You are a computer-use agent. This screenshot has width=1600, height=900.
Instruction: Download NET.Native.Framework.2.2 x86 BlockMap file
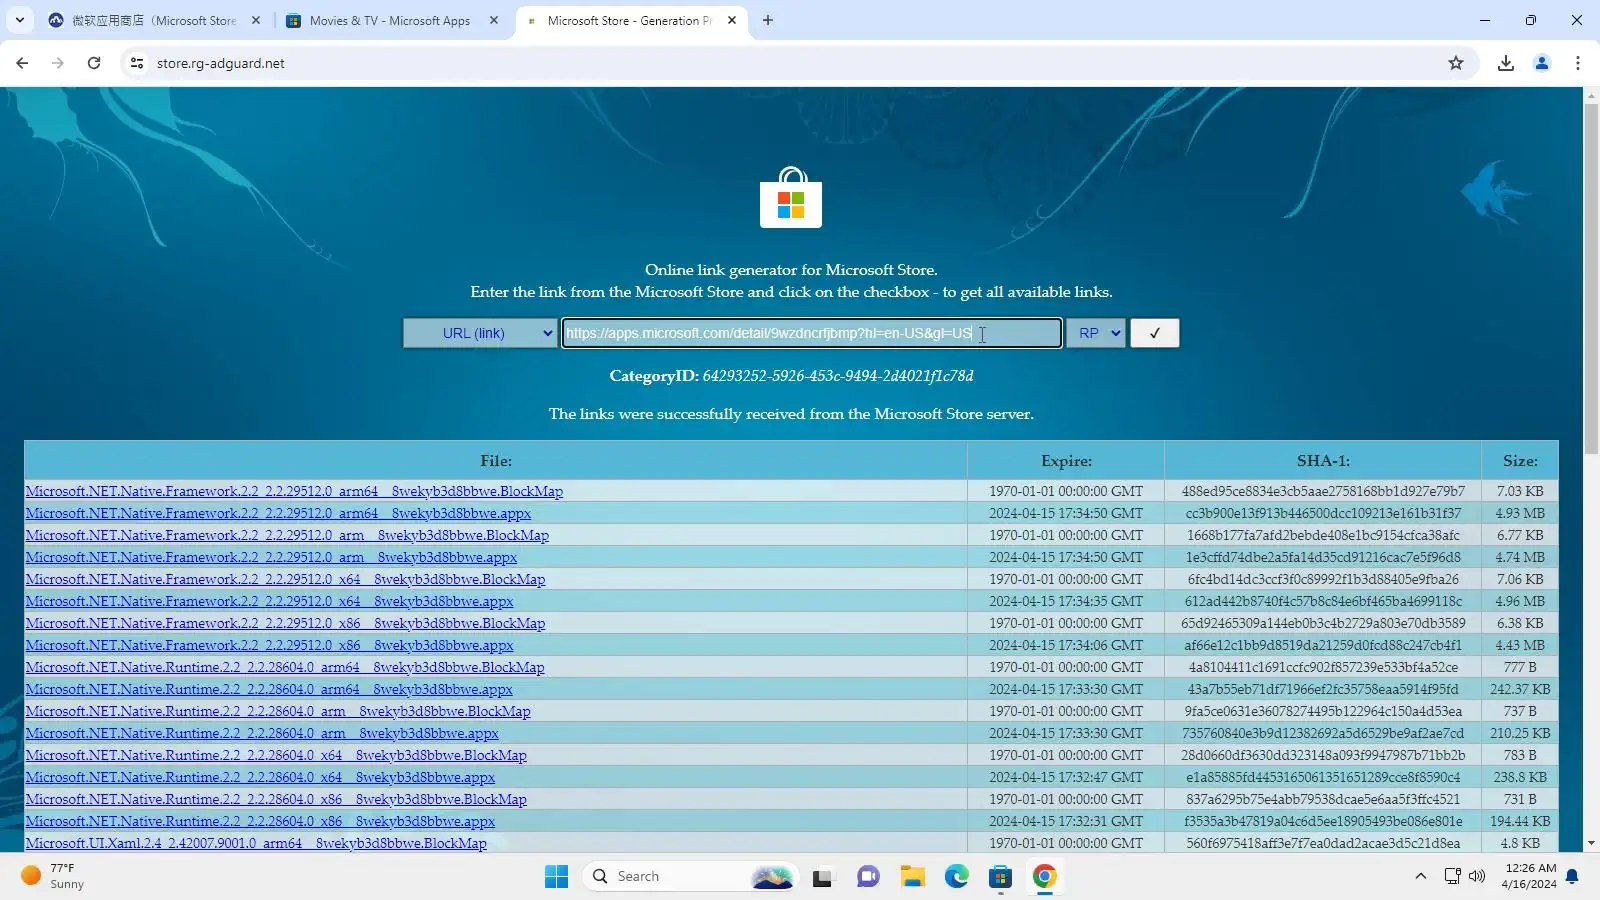[x=285, y=623]
